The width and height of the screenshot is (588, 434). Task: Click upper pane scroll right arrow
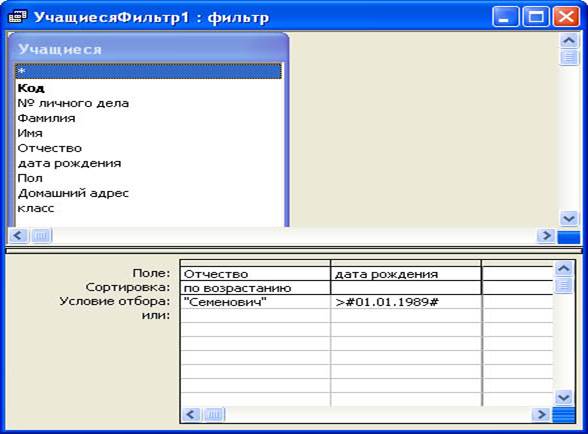click(546, 236)
